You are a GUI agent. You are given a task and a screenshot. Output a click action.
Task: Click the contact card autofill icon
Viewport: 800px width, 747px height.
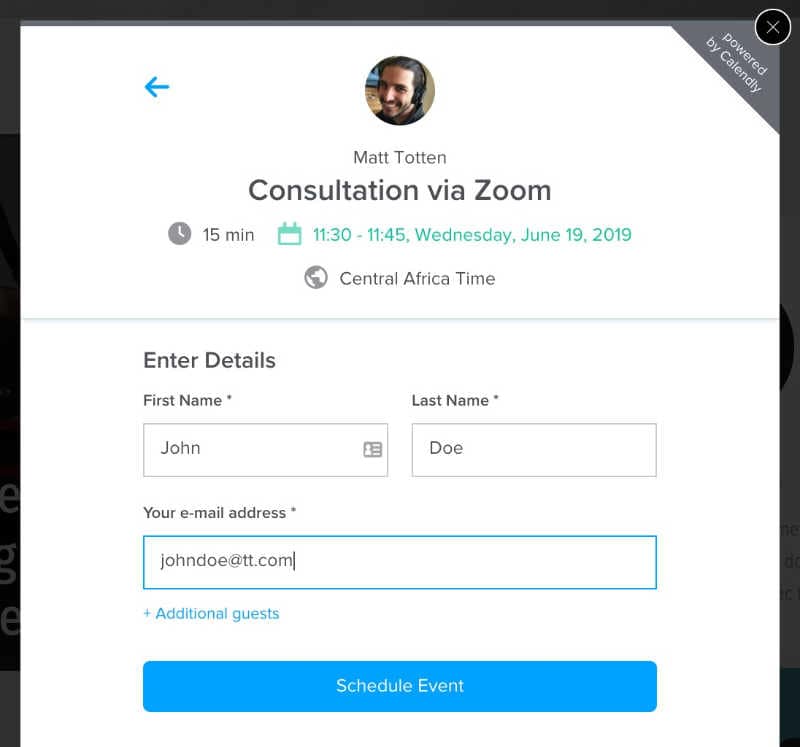point(372,449)
